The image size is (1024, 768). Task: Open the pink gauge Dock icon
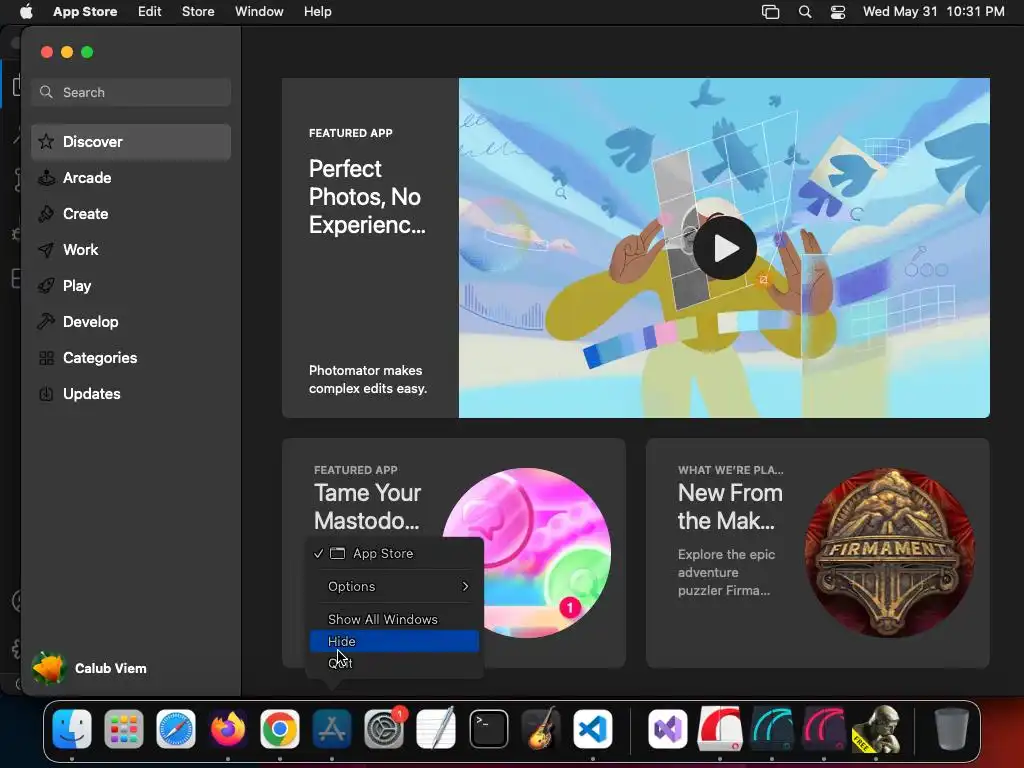coord(824,728)
